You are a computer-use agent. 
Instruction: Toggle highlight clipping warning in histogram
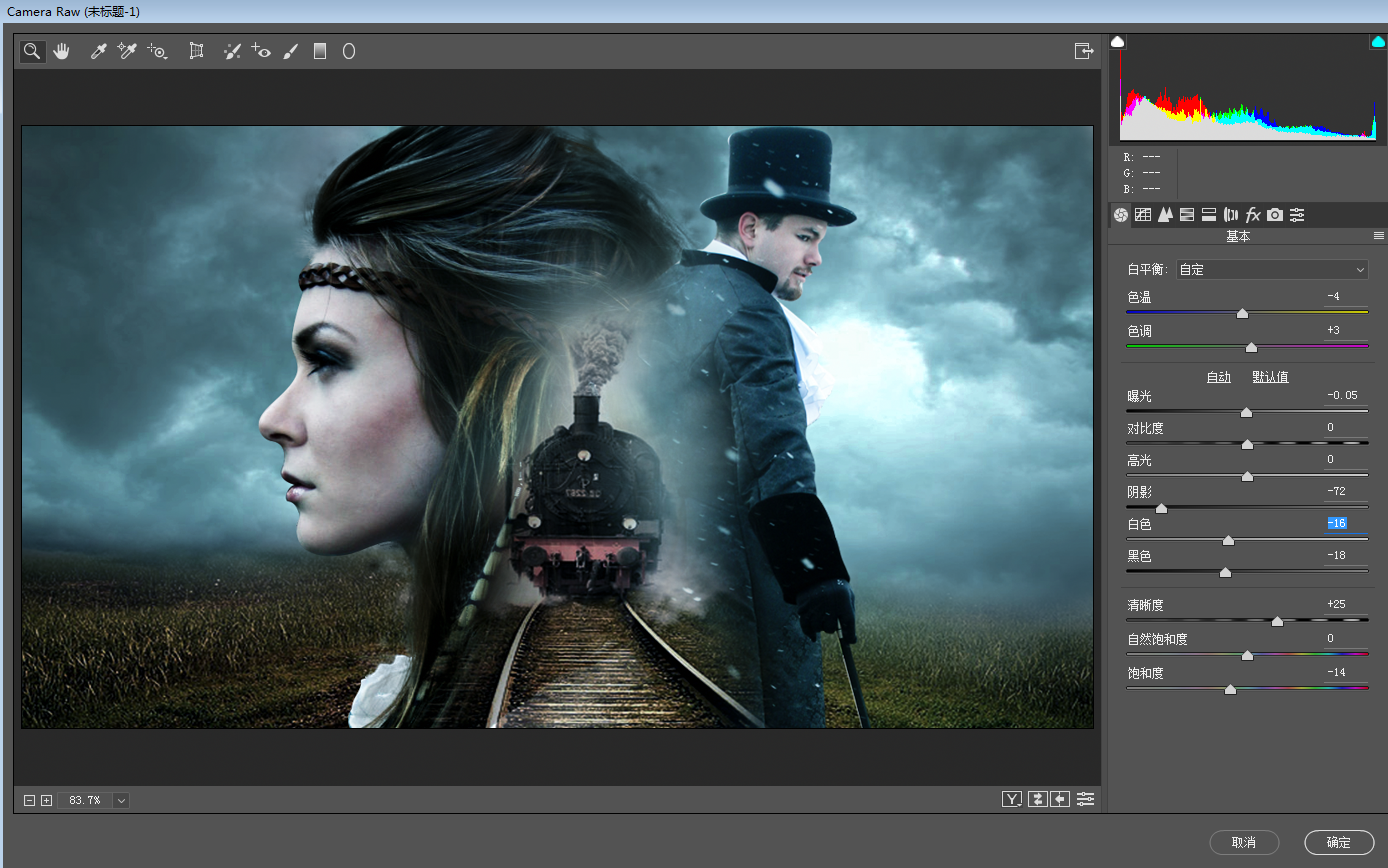pos(1378,42)
